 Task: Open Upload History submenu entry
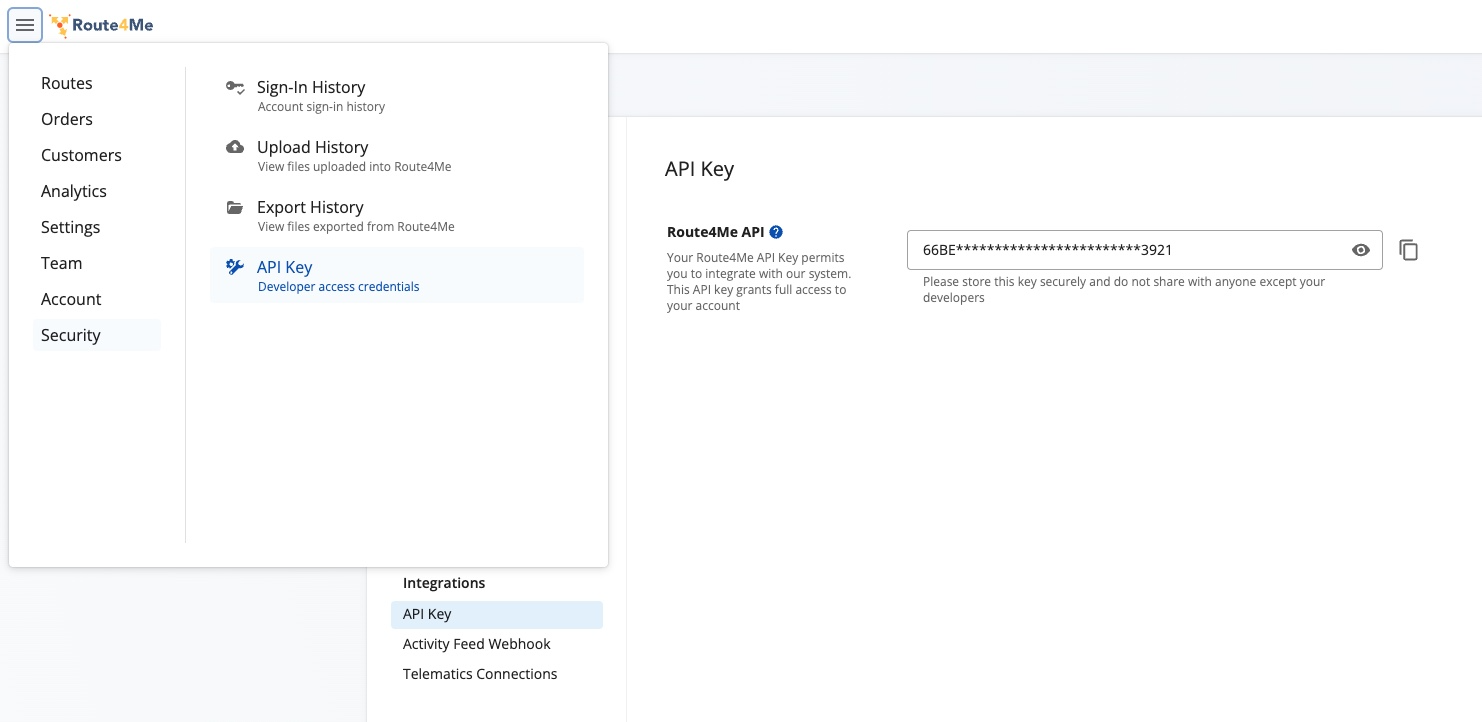click(x=397, y=156)
